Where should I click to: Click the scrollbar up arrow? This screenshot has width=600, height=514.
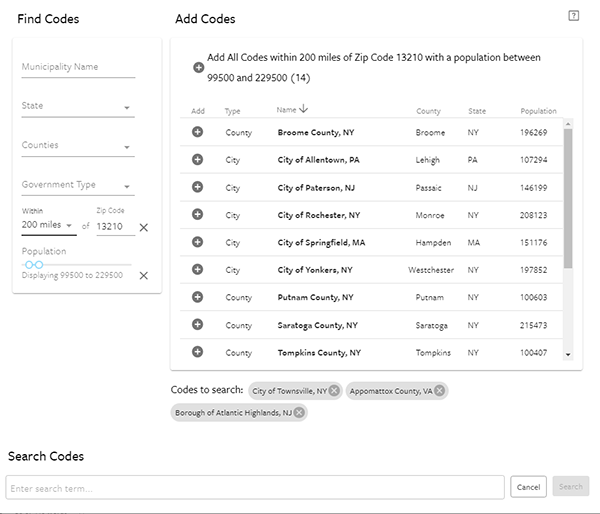click(x=568, y=124)
